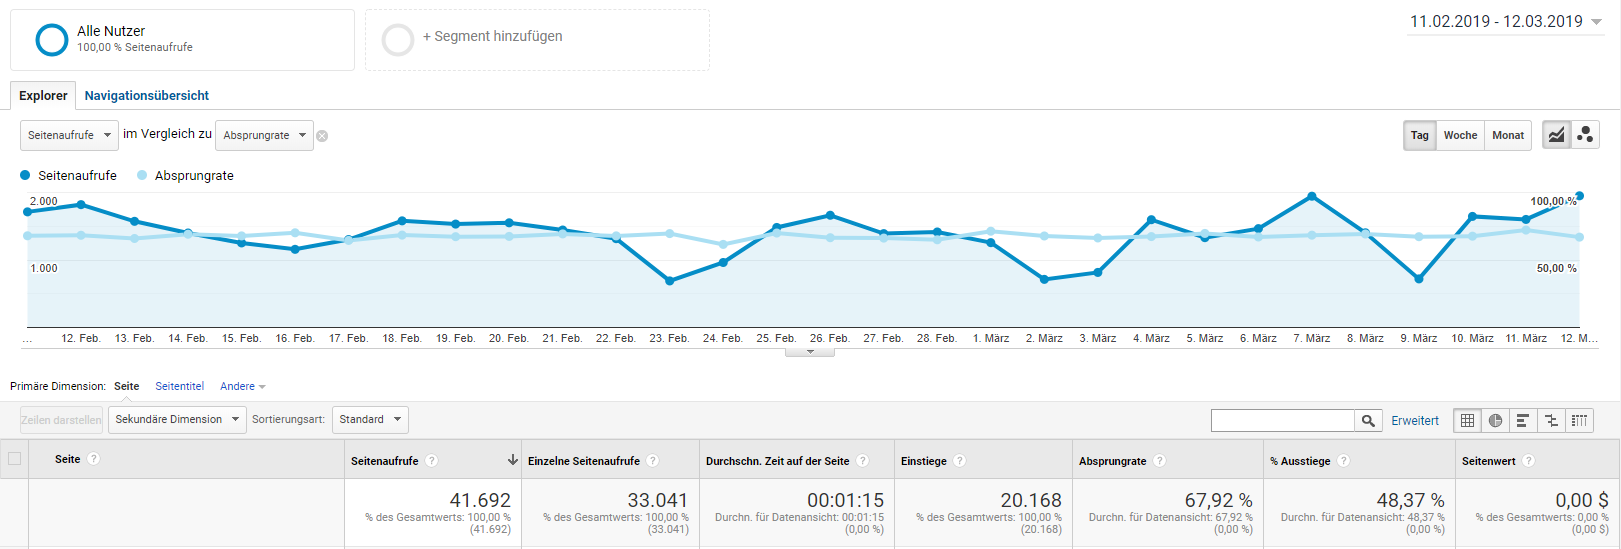Remove the Absprungrate comparison metric
This screenshot has width=1621, height=549.
click(322, 136)
